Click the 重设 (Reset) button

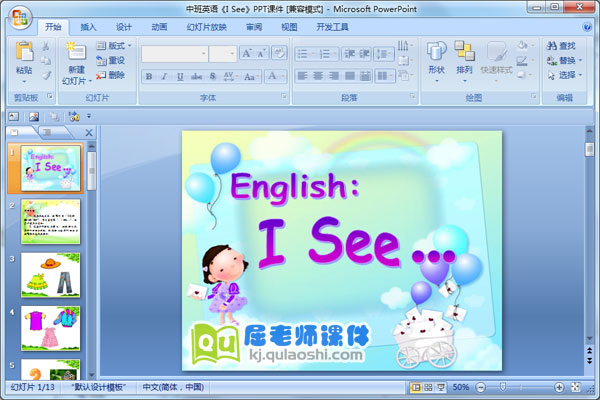pos(111,60)
